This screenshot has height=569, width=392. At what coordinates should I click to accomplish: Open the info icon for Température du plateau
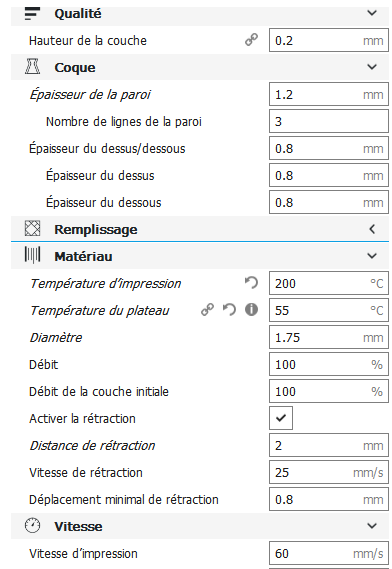[251, 310]
